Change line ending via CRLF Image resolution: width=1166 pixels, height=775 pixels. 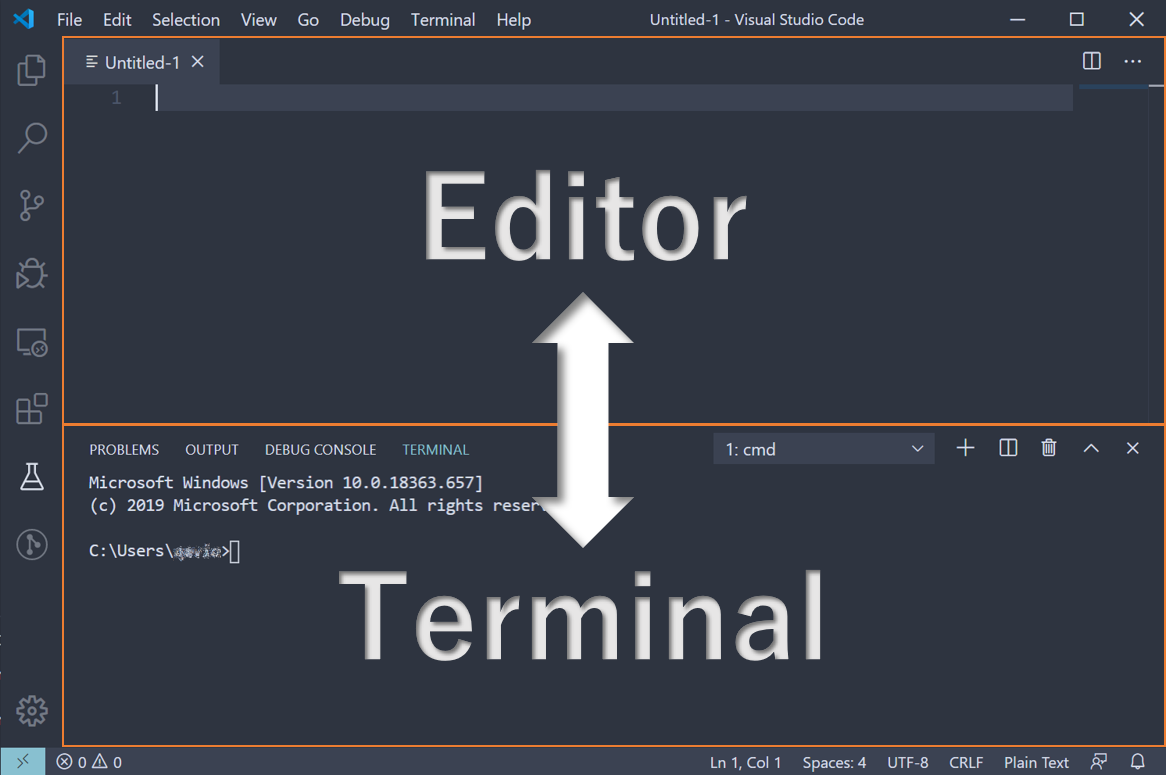click(x=966, y=762)
